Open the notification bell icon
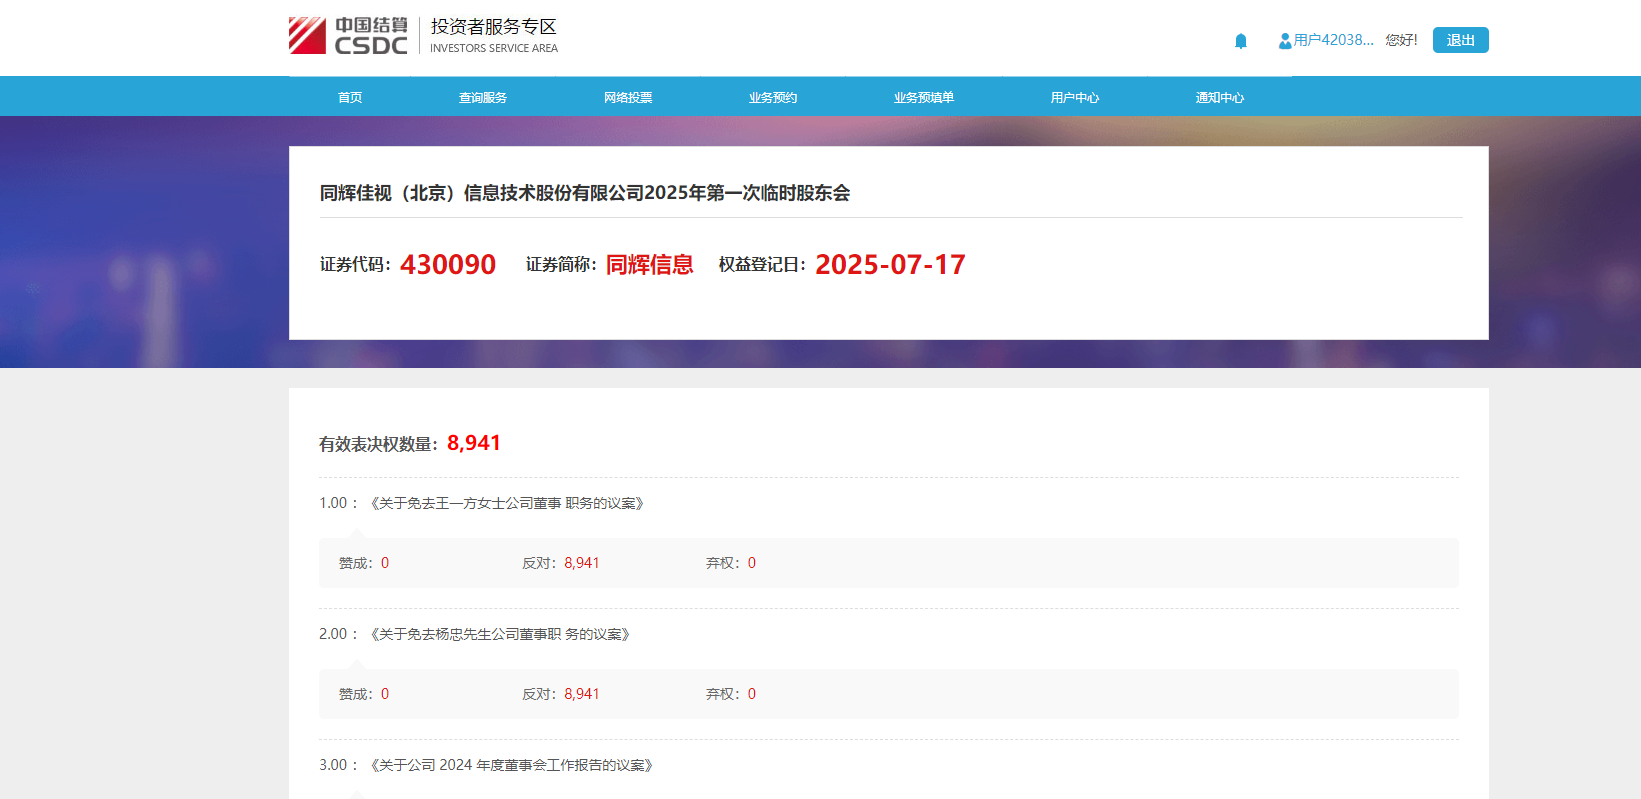Image resolution: width=1641 pixels, height=799 pixels. coord(1241,41)
